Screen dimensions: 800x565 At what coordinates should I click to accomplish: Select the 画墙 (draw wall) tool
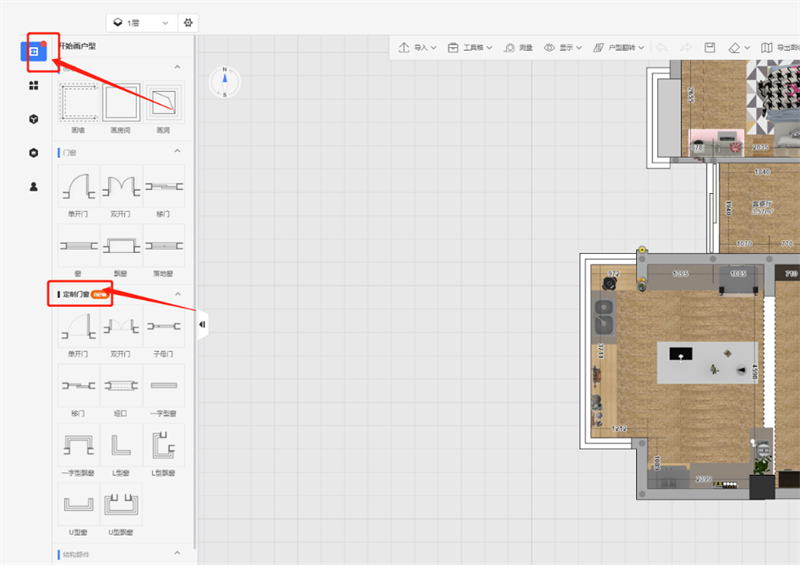pos(77,102)
